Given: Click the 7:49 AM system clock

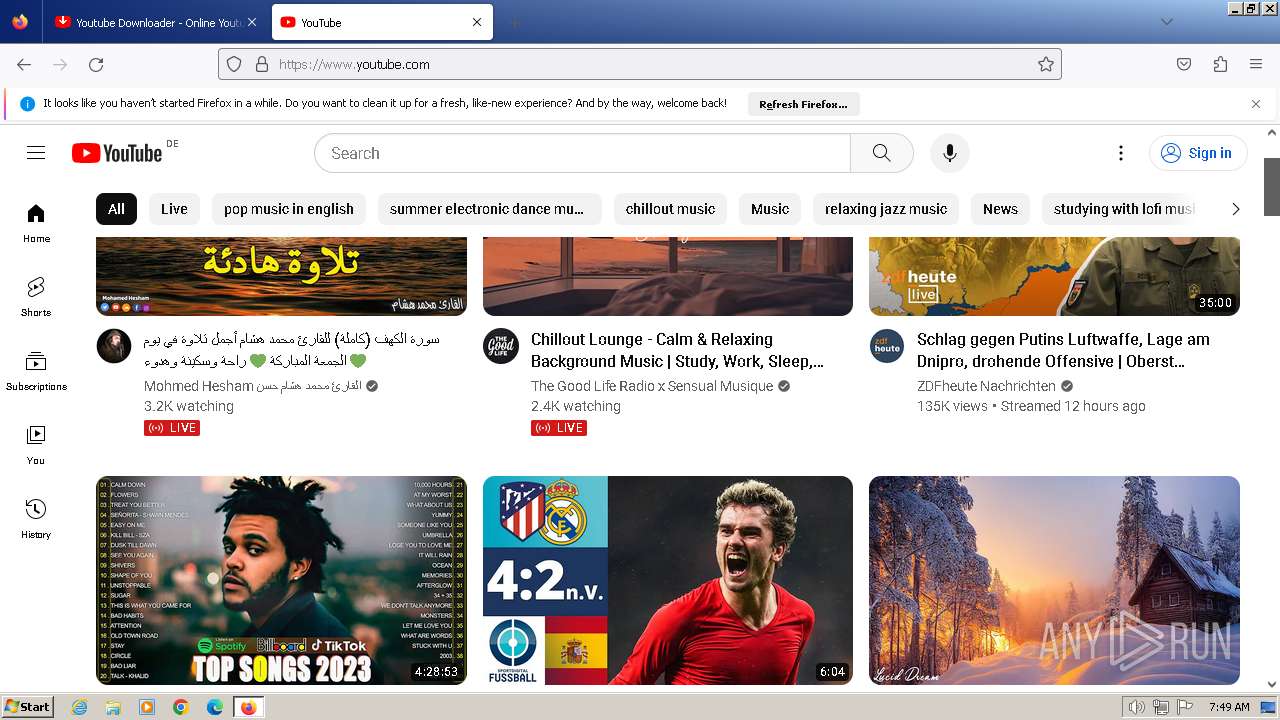Looking at the screenshot, I should (1229, 707).
